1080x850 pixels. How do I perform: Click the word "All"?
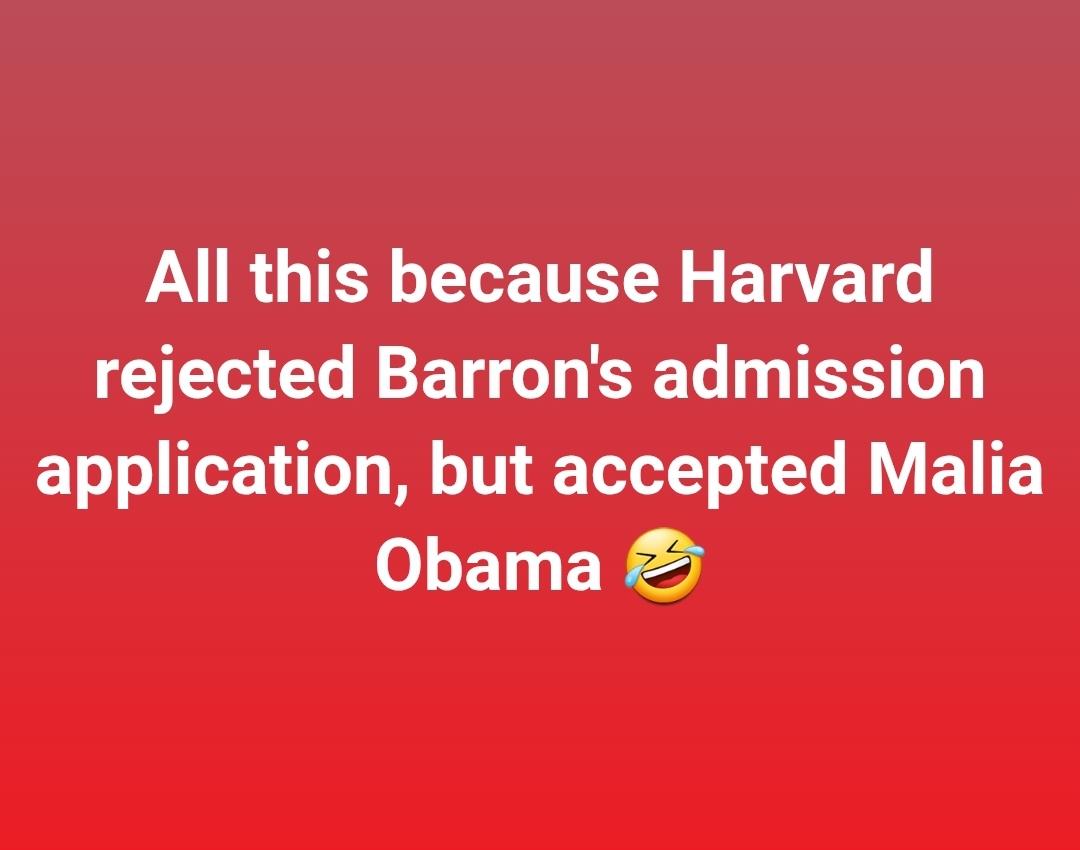[187, 278]
